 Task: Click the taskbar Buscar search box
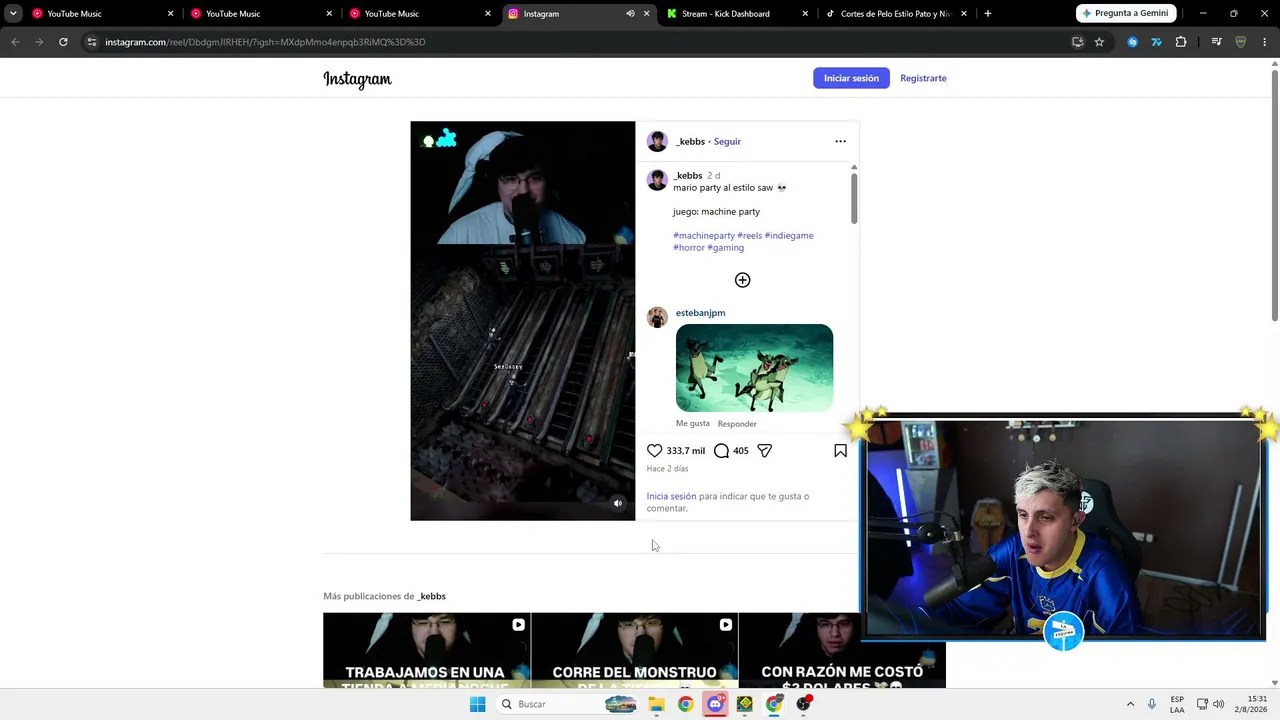click(x=566, y=704)
